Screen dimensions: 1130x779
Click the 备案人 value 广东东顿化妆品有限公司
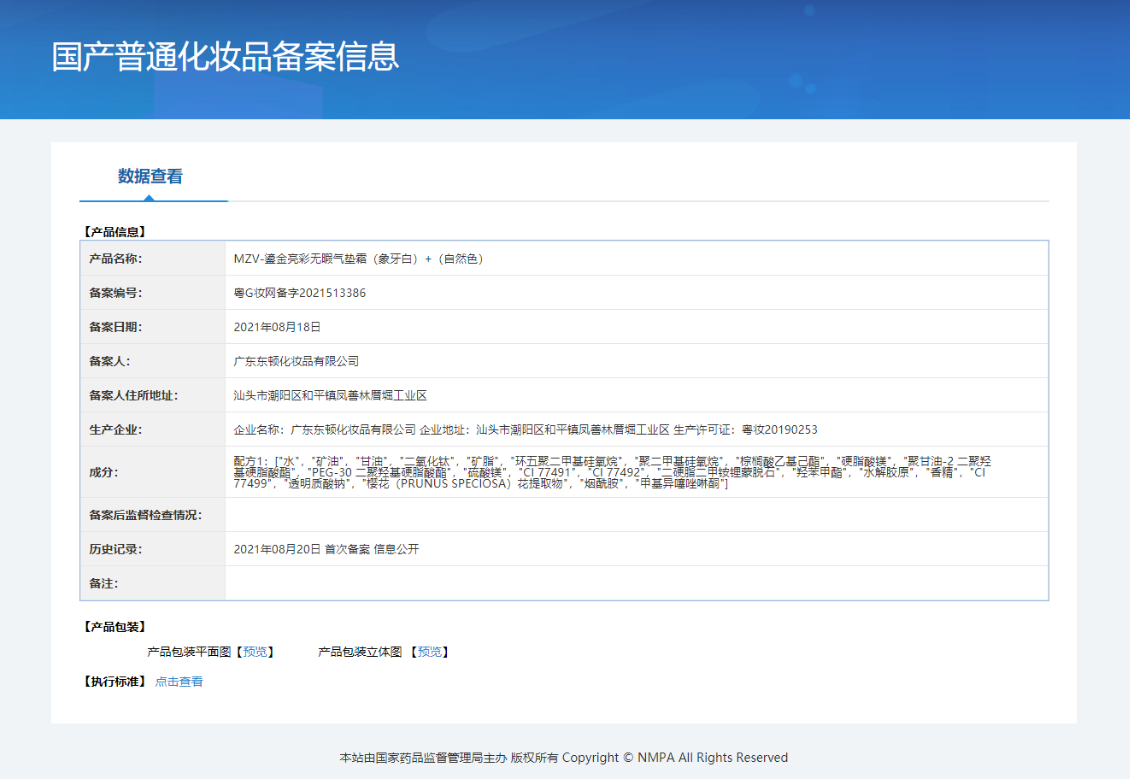point(296,361)
